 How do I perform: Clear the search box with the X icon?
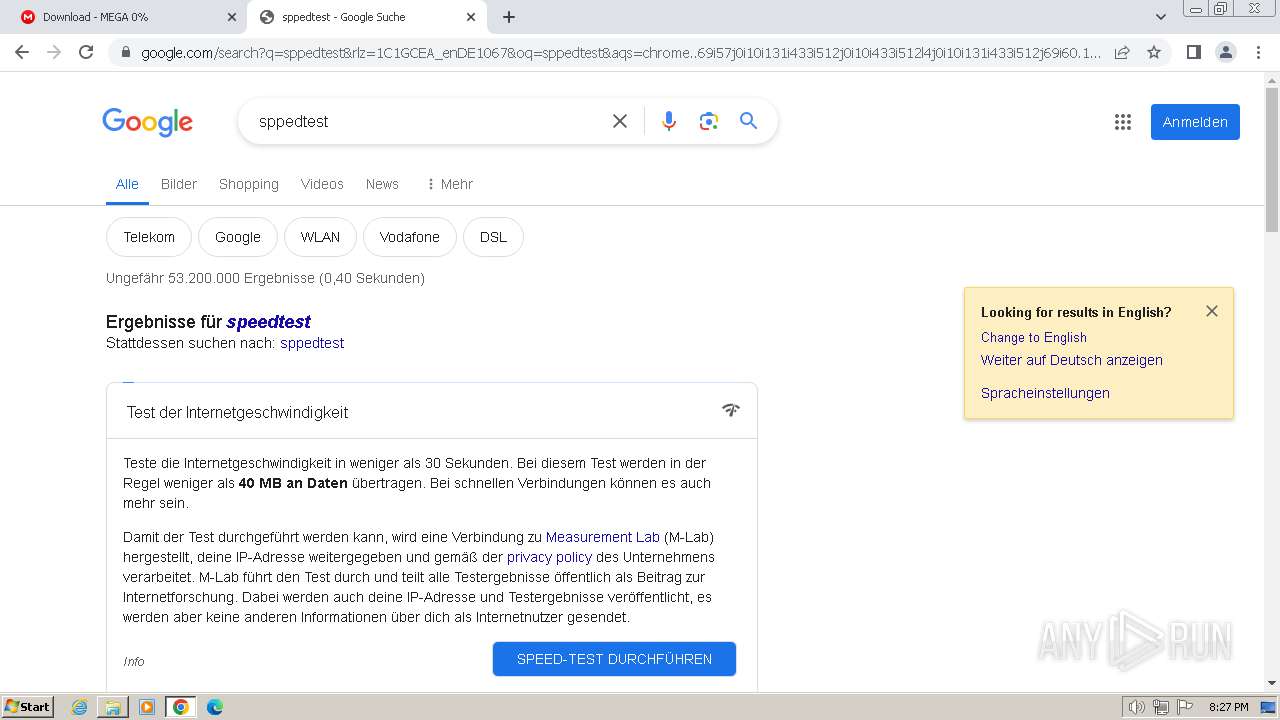tap(620, 121)
